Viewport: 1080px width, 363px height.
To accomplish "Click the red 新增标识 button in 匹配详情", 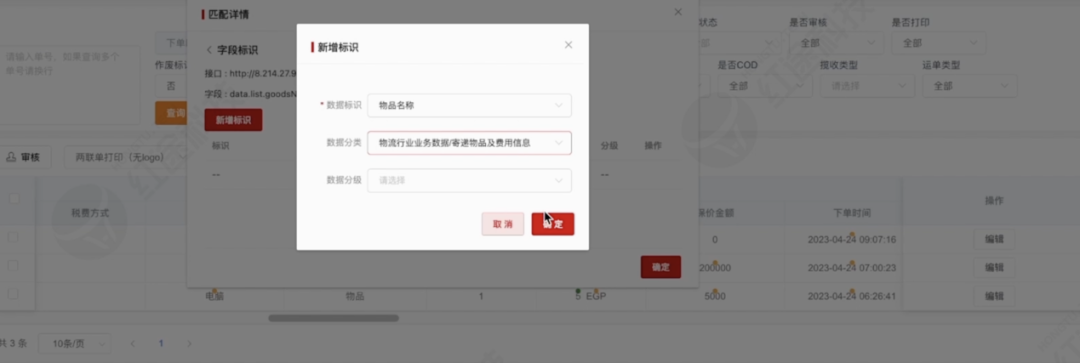I will (x=233, y=120).
